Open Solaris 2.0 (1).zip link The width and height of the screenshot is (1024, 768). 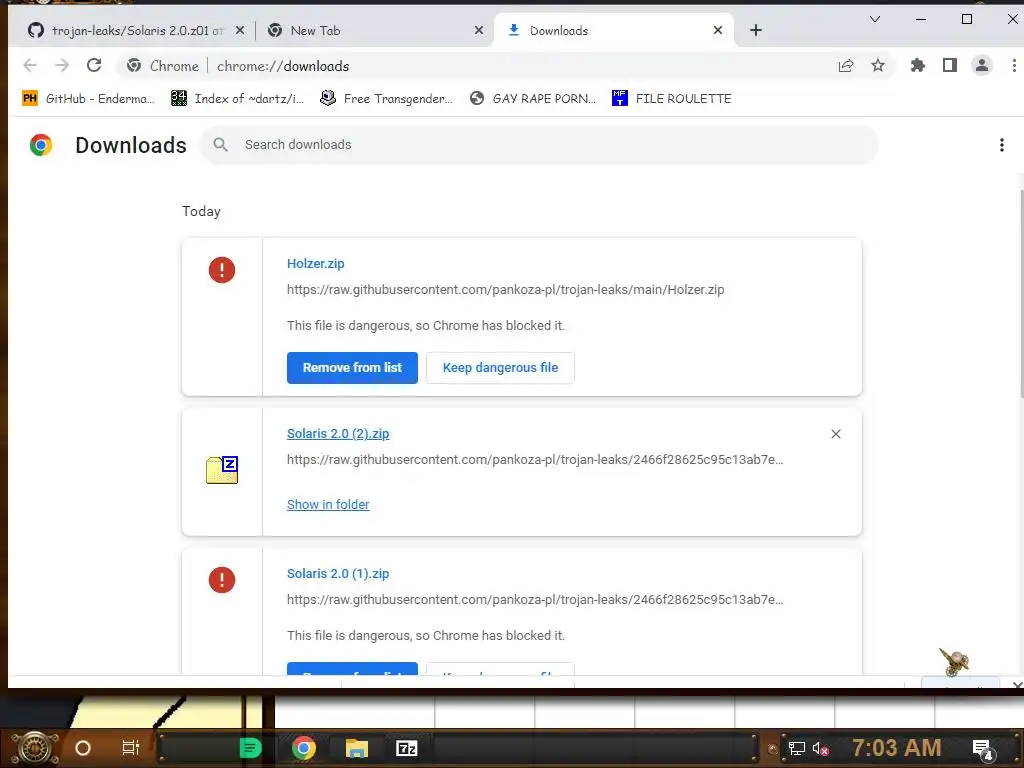[x=338, y=573]
